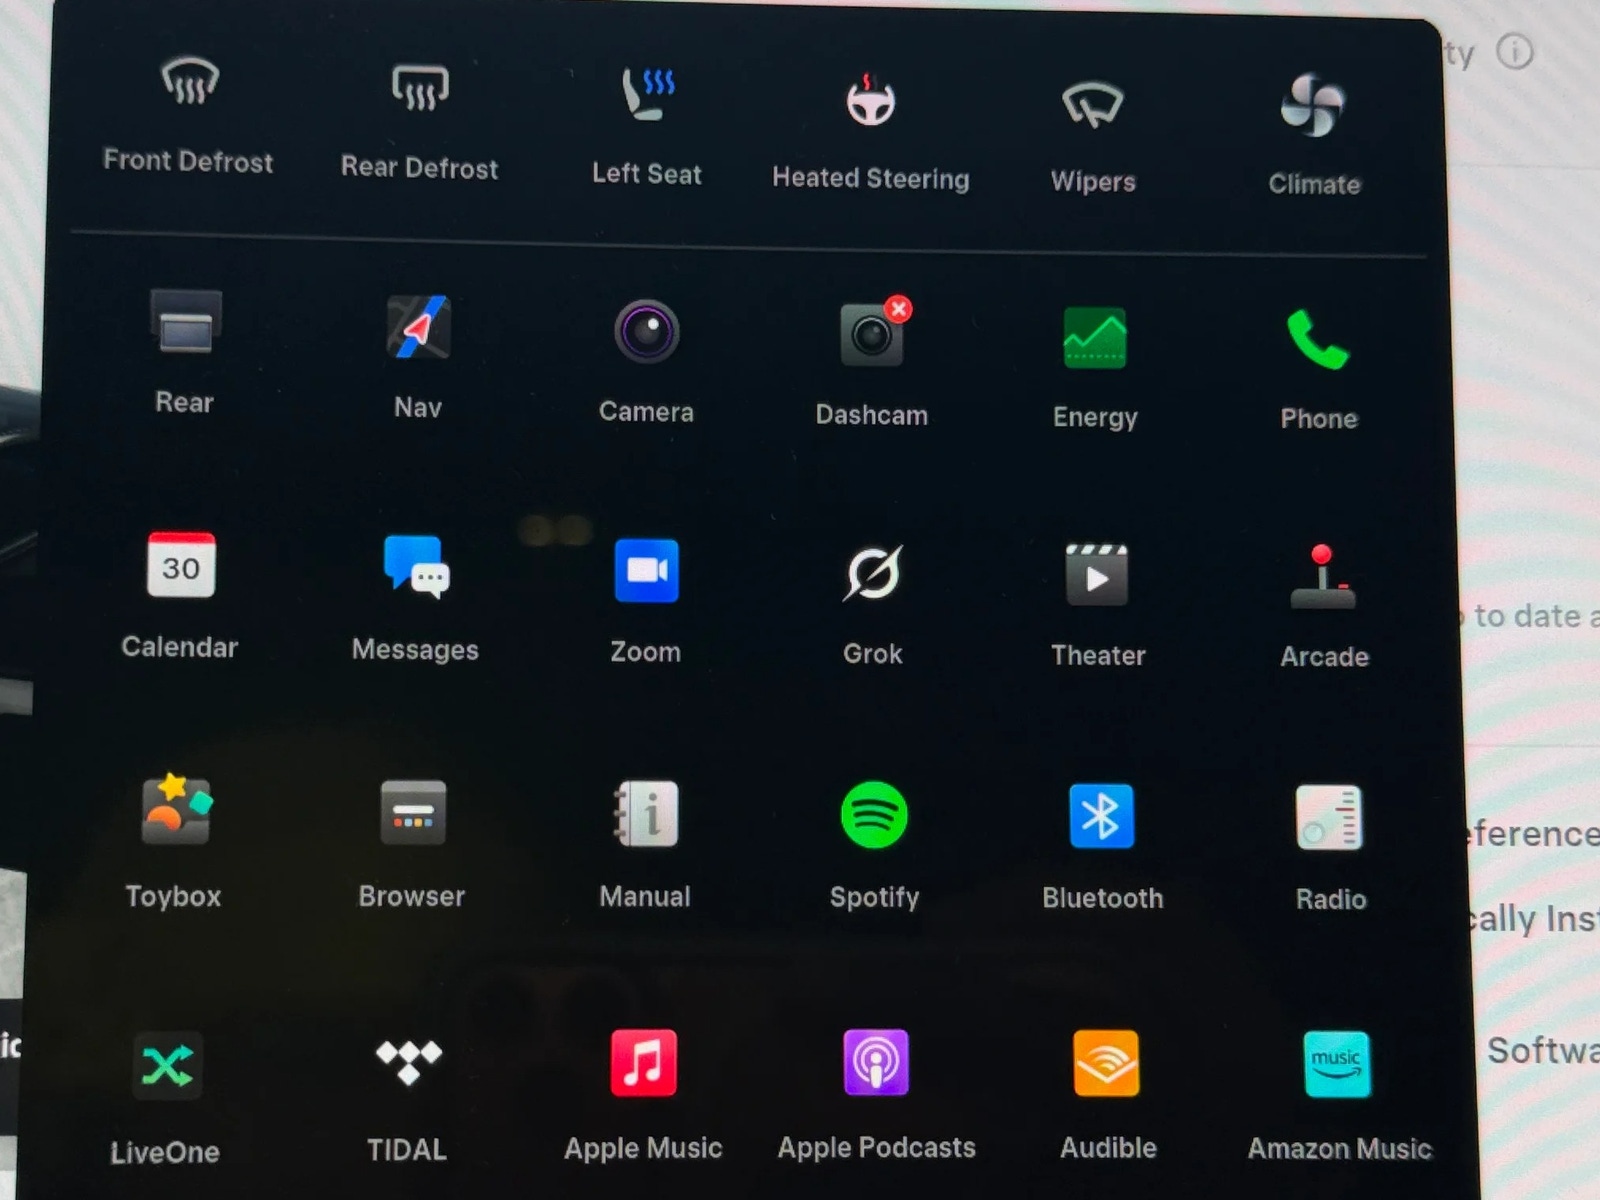Open Apple Podcasts

pyautogui.click(x=876, y=1063)
